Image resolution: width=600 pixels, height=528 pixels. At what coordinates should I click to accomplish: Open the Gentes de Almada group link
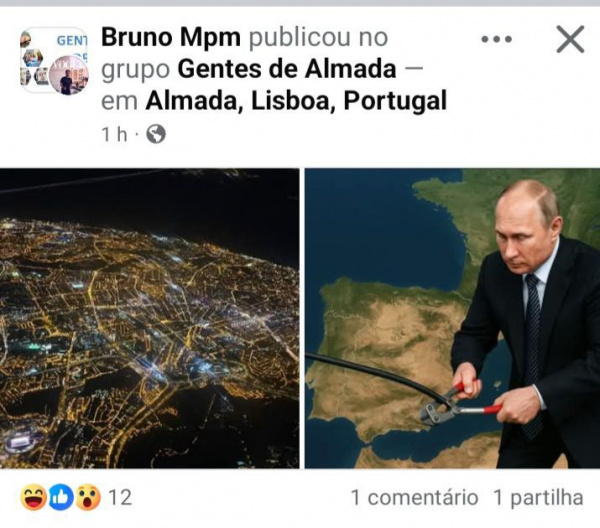[287, 69]
